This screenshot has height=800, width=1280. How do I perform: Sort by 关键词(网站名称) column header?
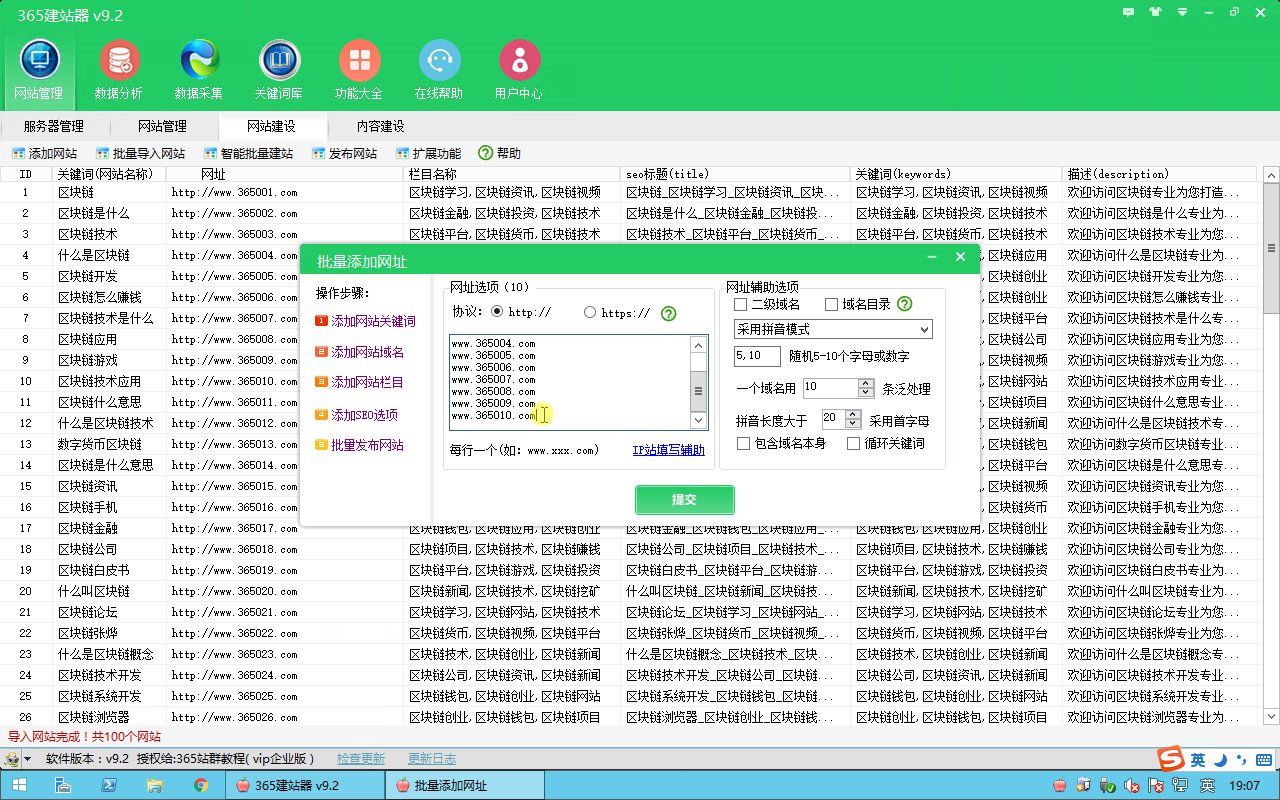click(x=109, y=173)
